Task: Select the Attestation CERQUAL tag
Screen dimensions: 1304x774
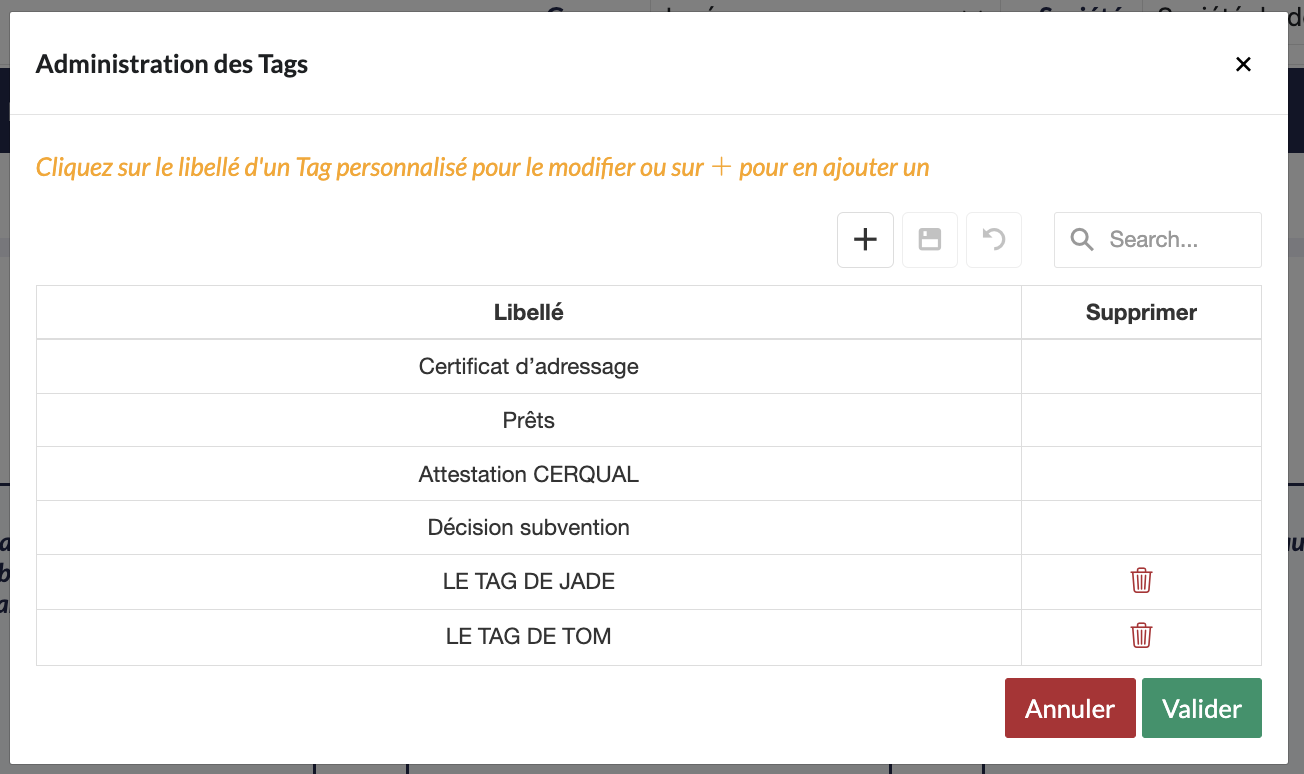Action: 528,475
